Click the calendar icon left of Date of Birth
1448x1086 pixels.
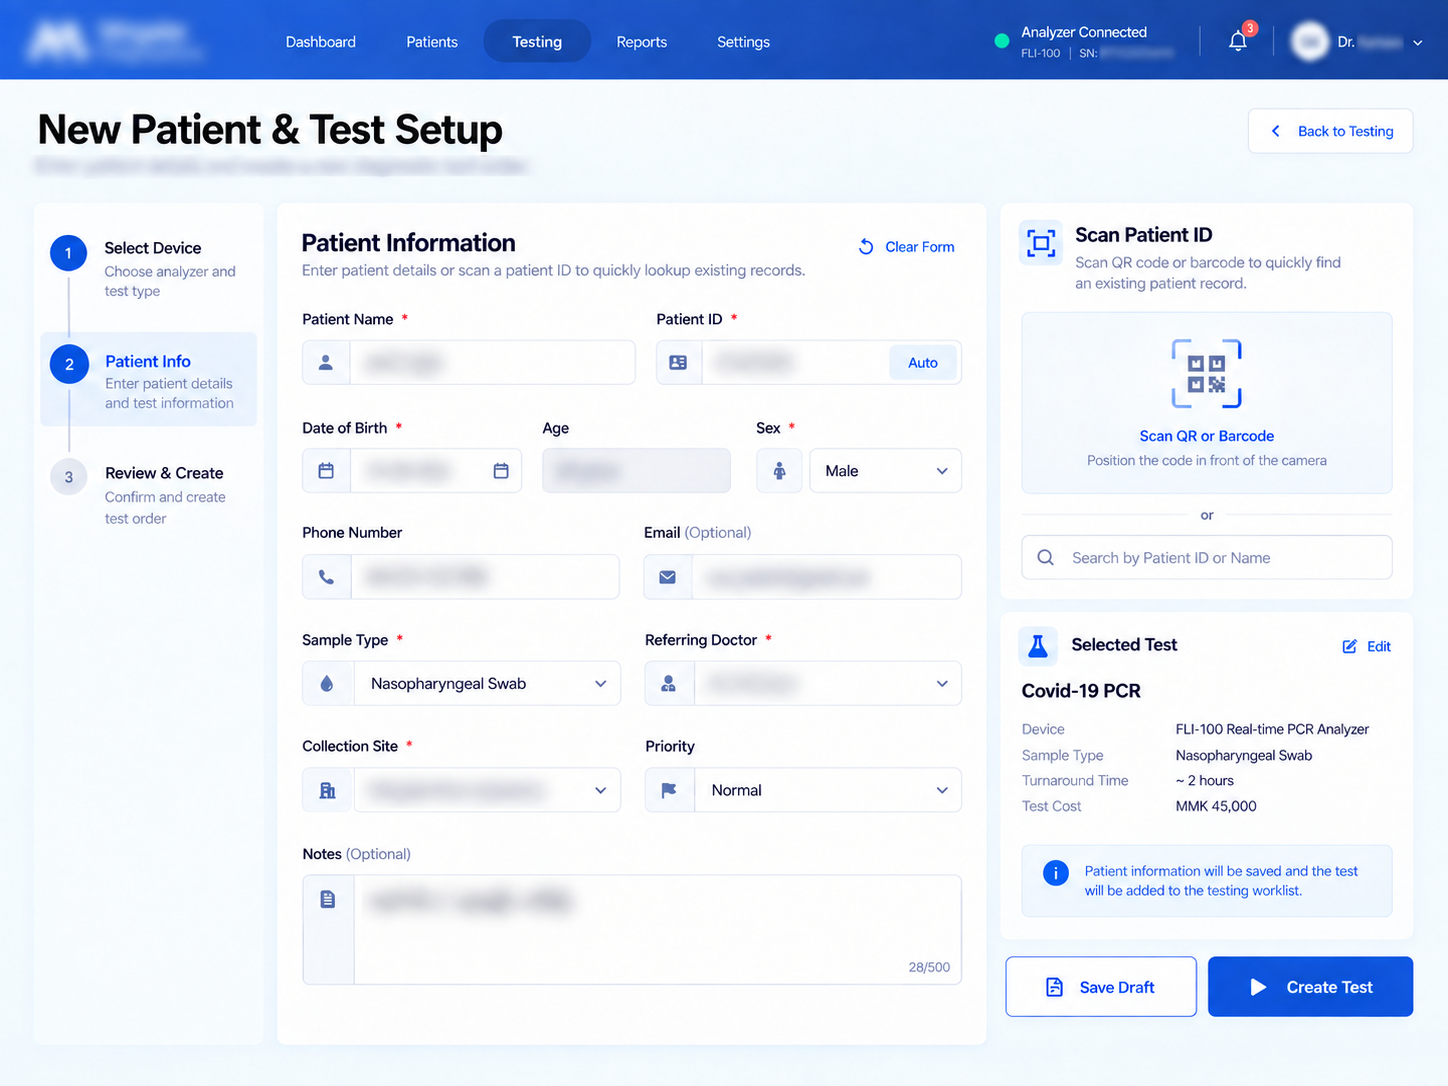(x=326, y=471)
